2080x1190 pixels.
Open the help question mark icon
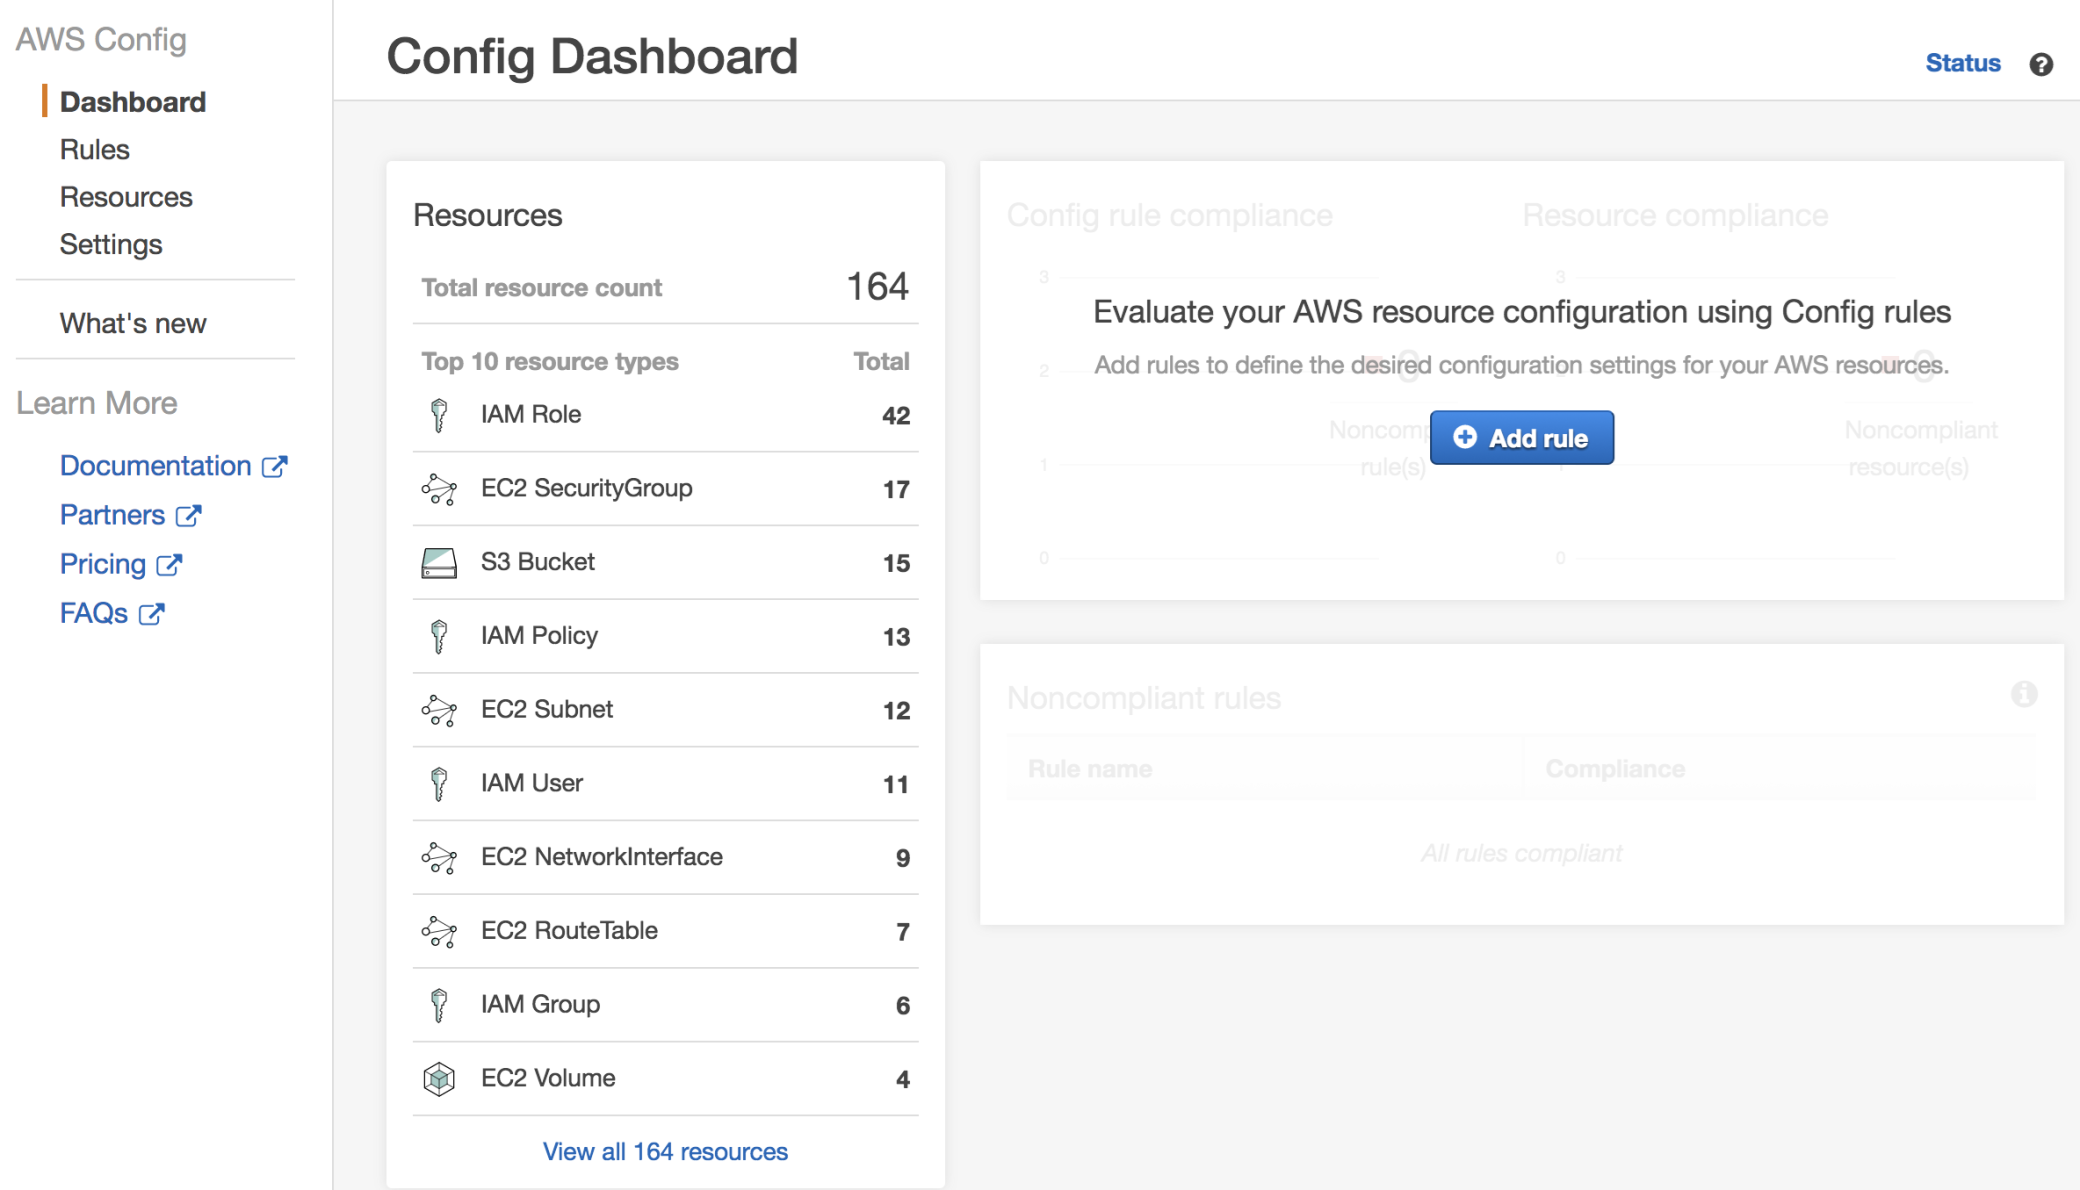tap(2041, 64)
